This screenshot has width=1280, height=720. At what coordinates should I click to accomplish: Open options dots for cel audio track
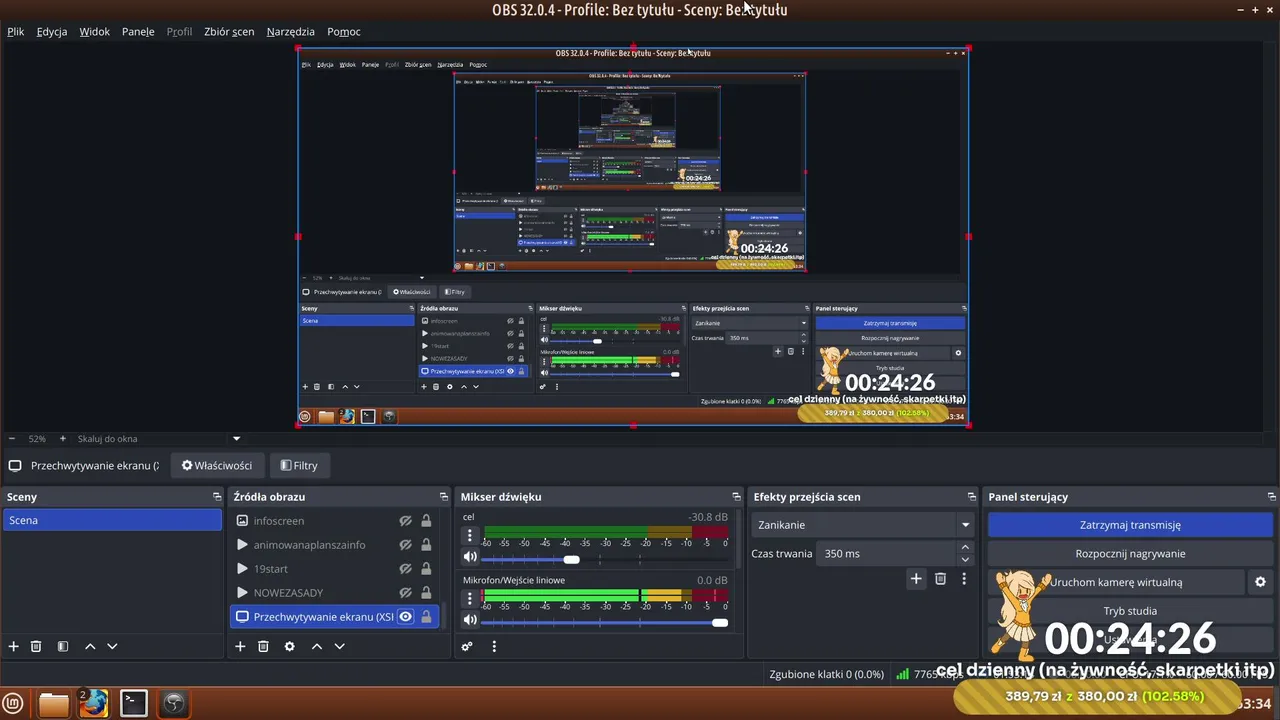pos(470,535)
